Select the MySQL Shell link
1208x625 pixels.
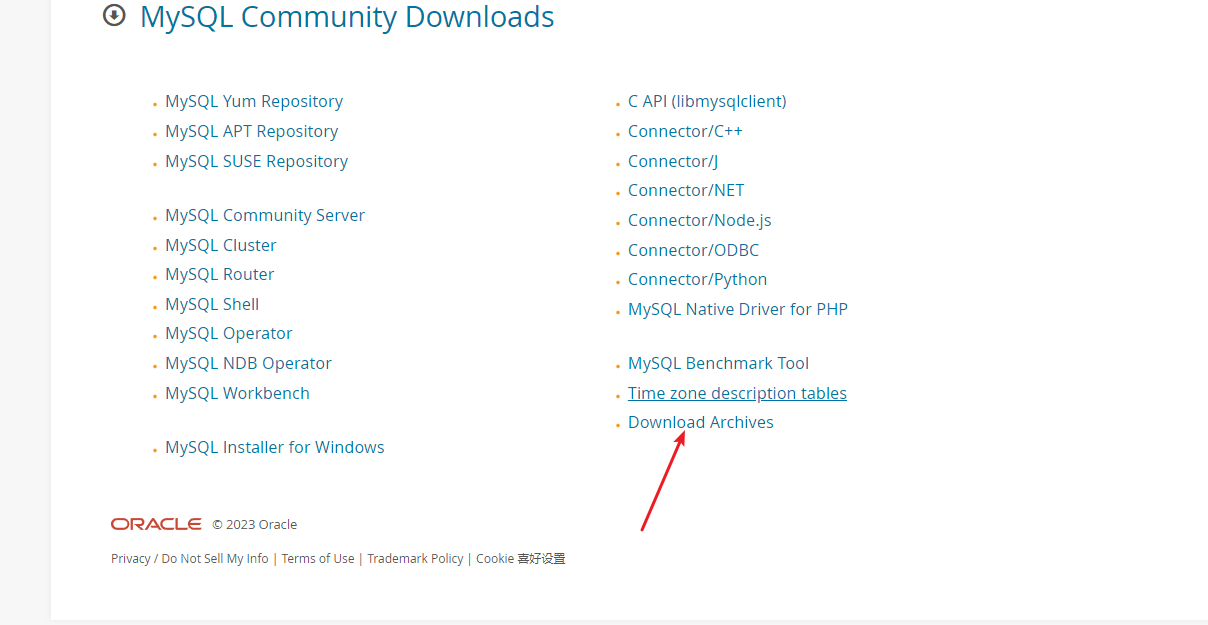[212, 304]
